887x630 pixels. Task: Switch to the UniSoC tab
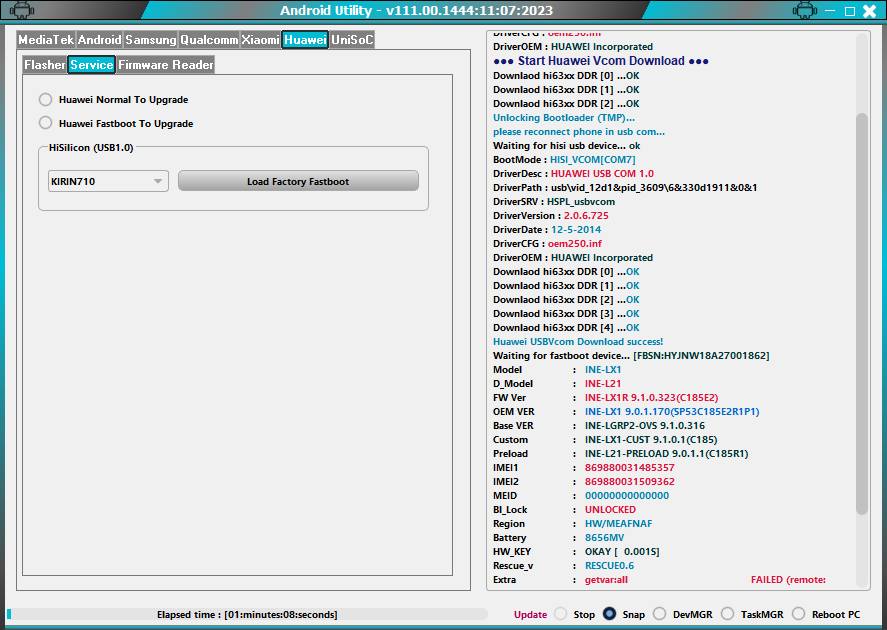click(x=352, y=40)
